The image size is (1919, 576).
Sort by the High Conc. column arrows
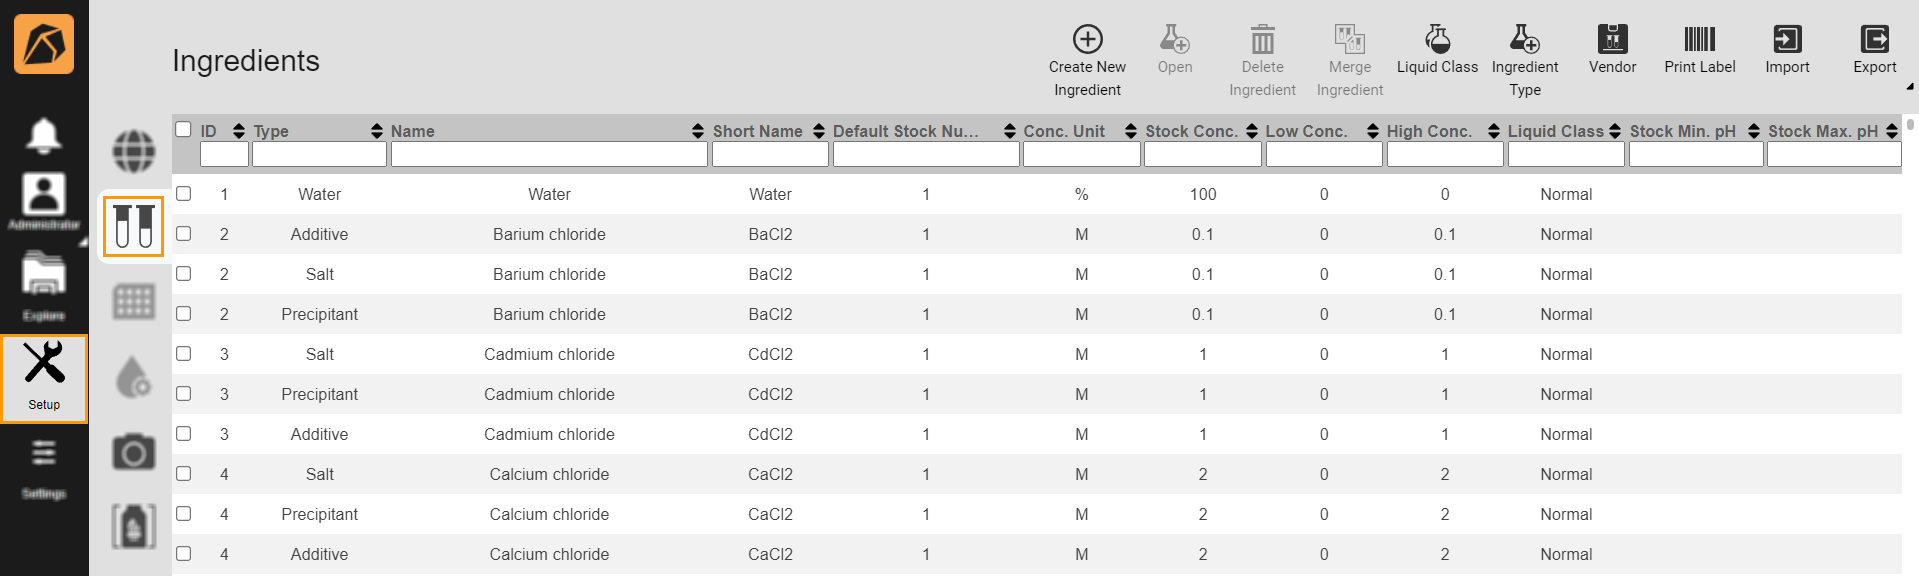coord(1494,131)
